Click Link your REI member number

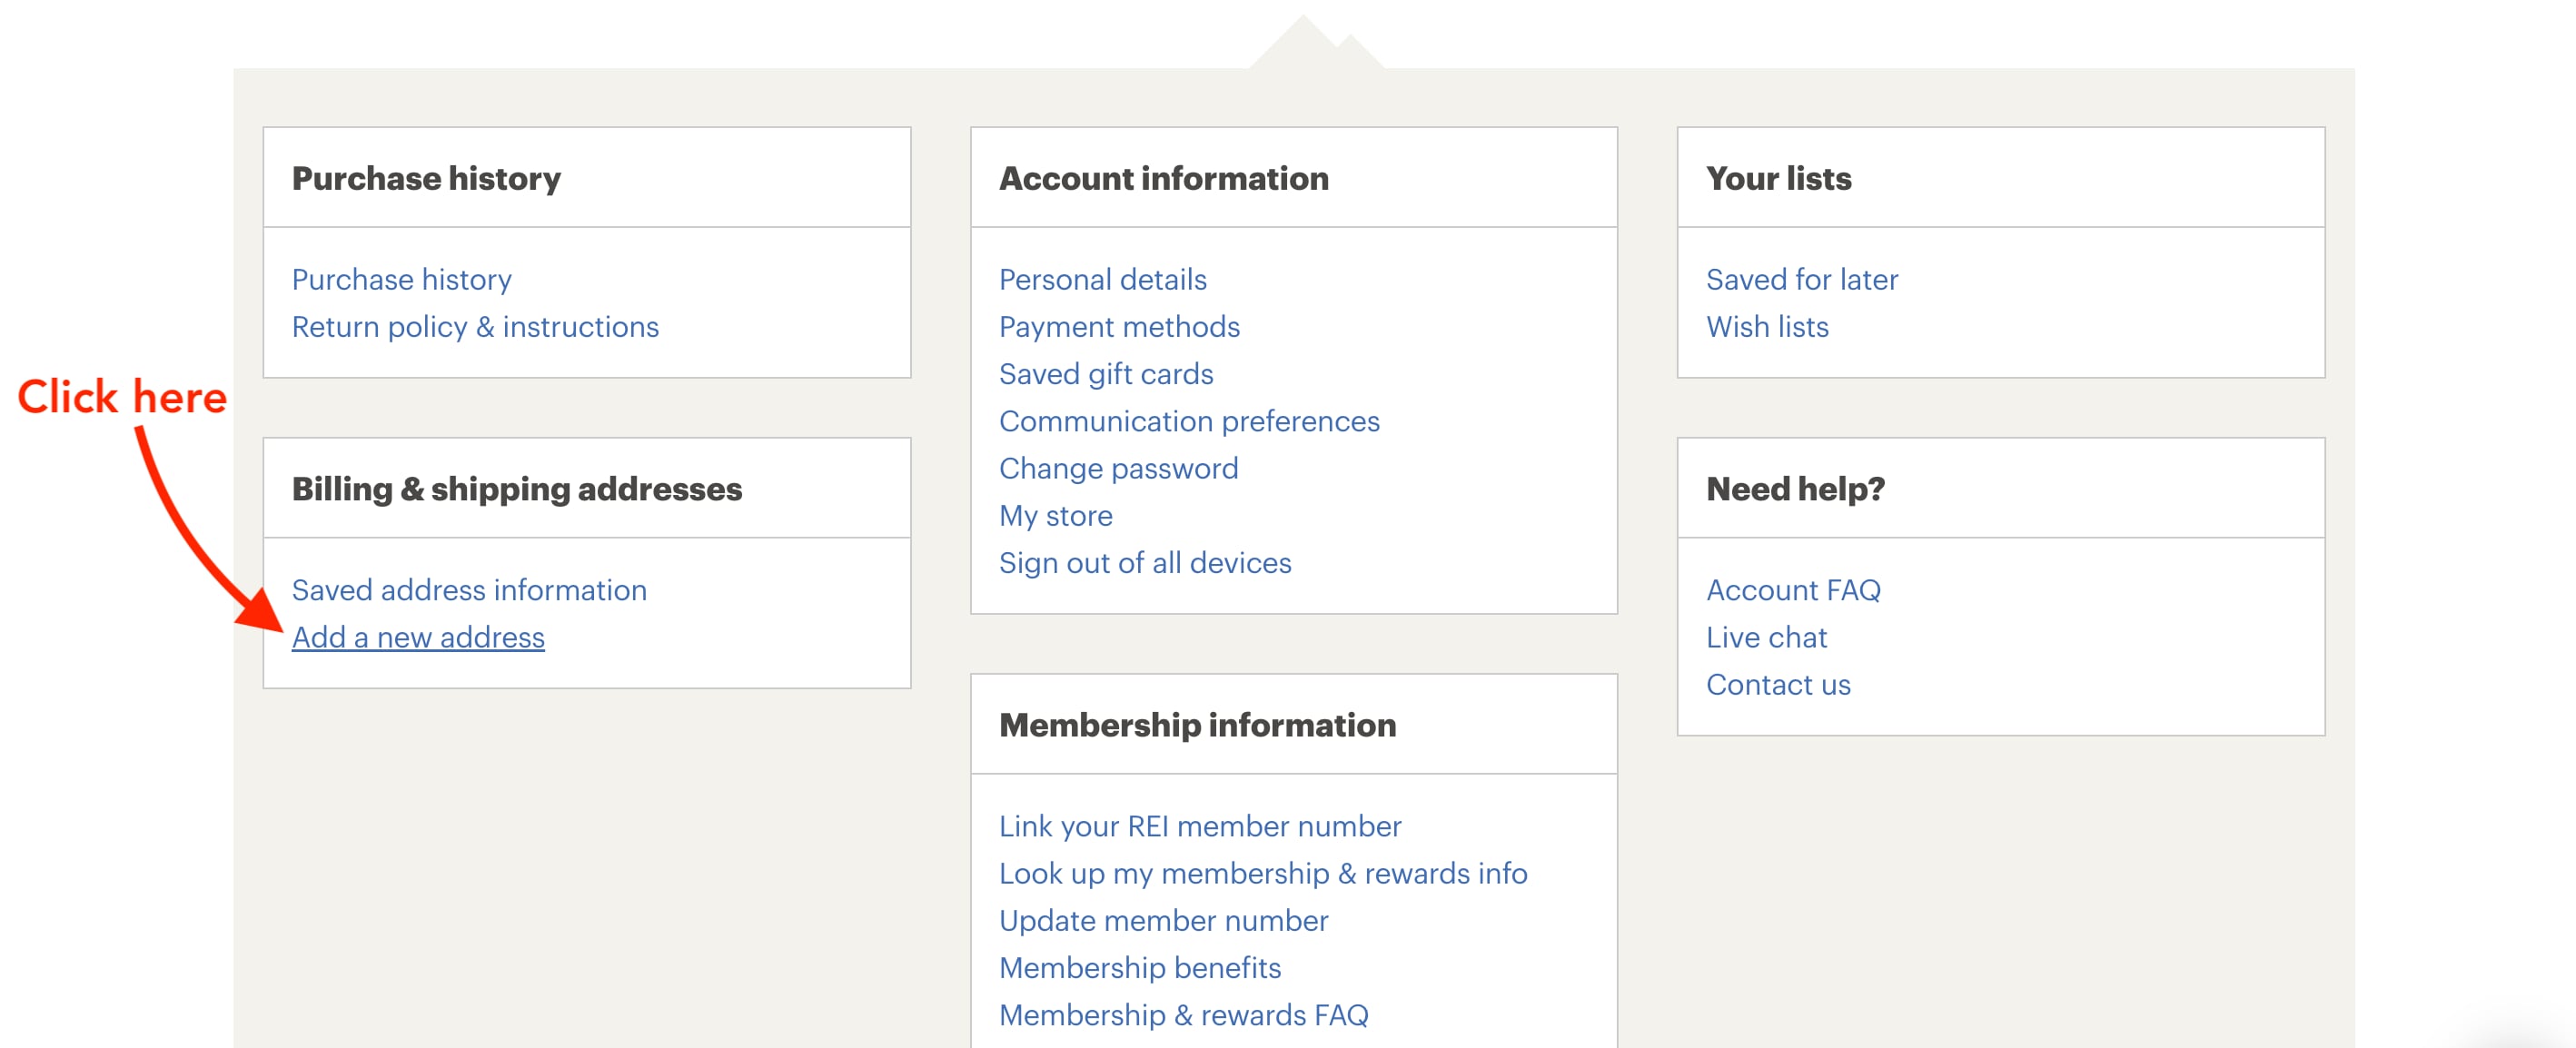coord(1200,826)
